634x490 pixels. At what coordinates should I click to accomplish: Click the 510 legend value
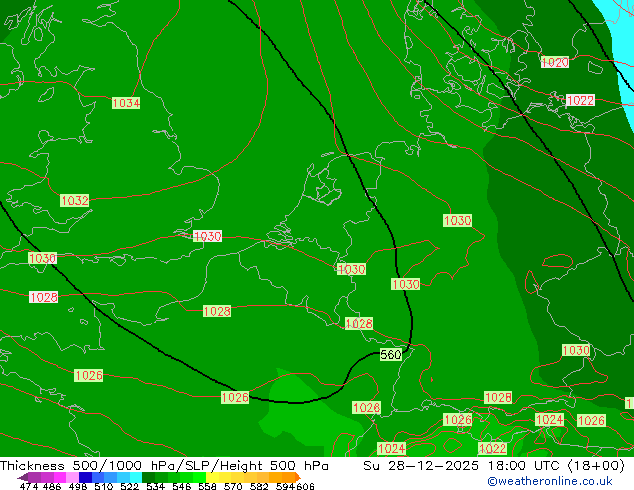104,486
